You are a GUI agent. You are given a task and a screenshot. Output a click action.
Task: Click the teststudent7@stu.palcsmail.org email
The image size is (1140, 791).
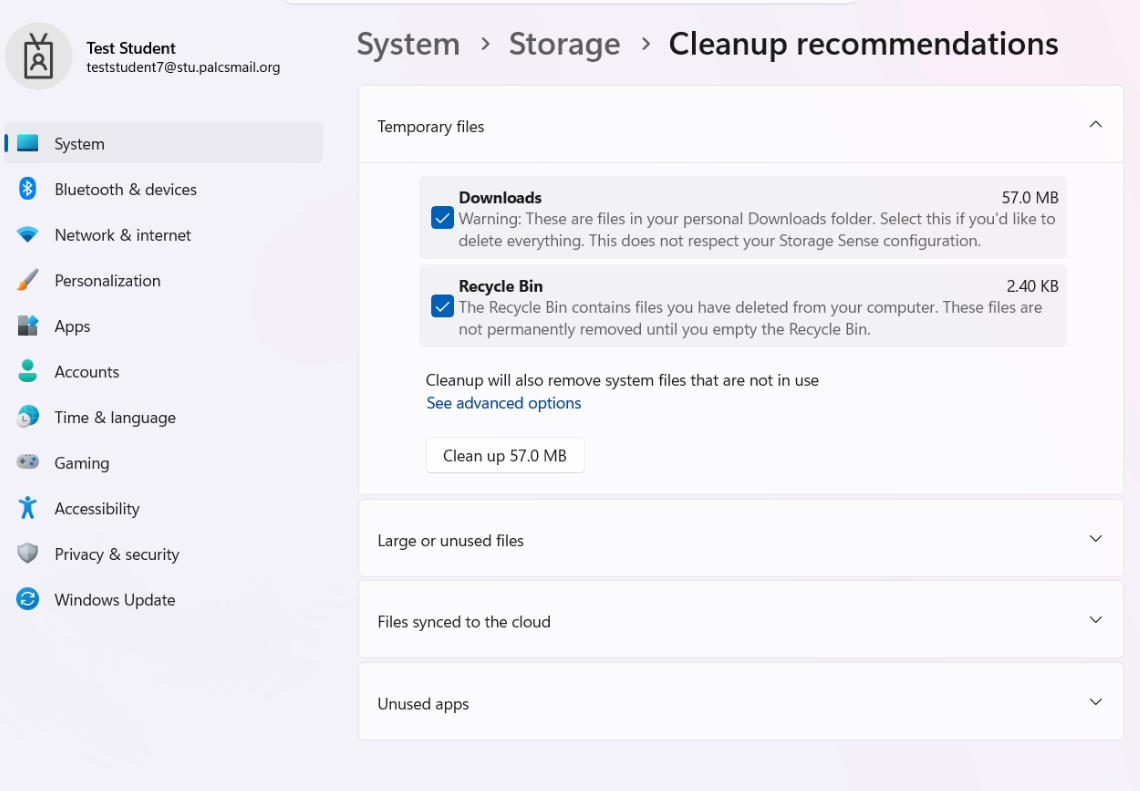(x=182, y=68)
